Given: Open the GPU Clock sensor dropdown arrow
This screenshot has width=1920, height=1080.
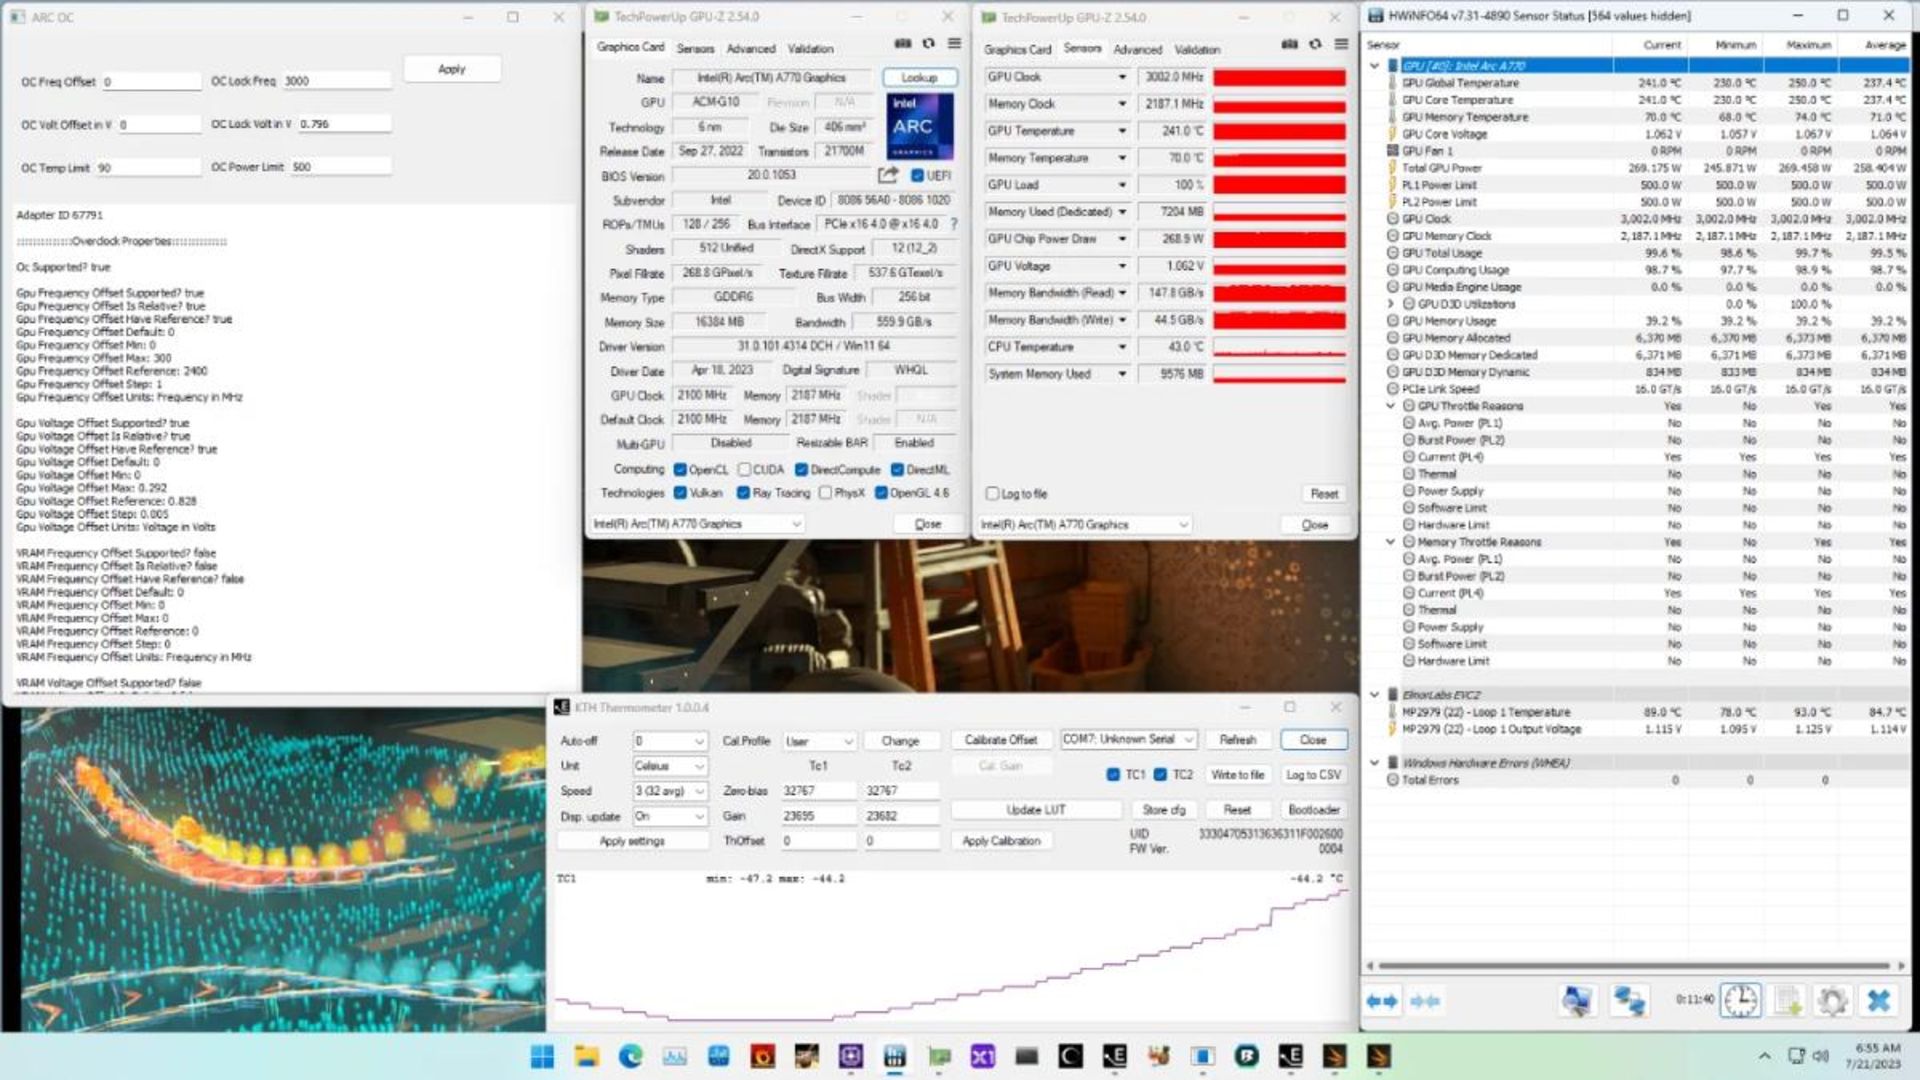Looking at the screenshot, I should (x=1122, y=77).
